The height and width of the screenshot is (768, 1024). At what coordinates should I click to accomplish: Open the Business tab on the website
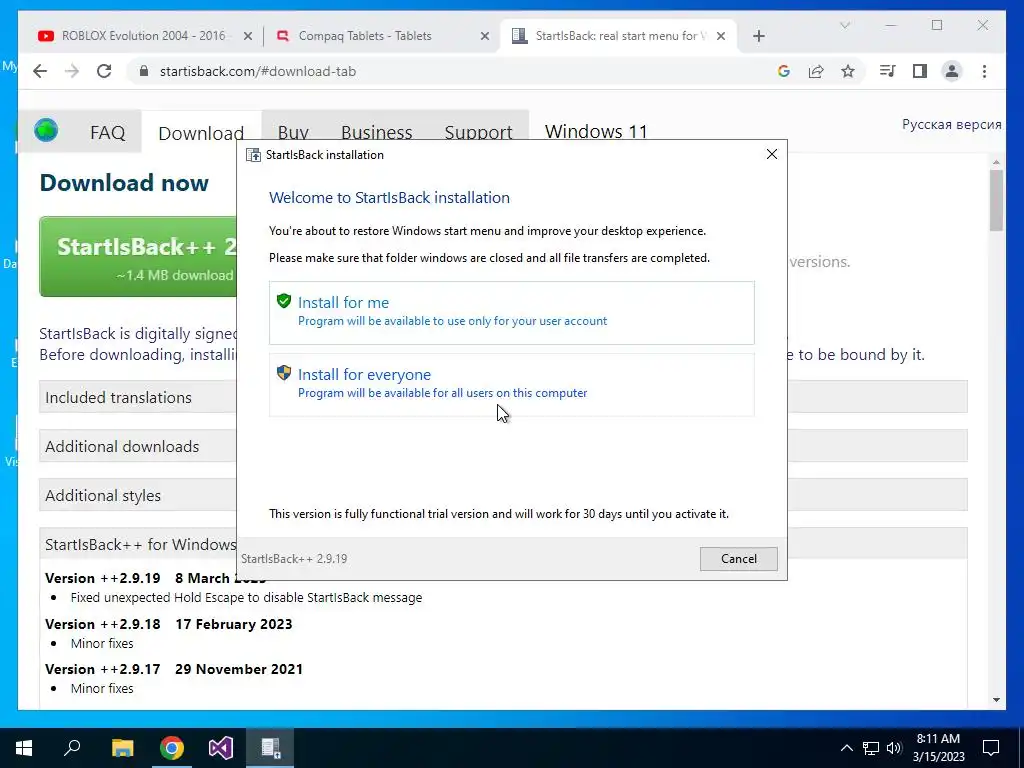tap(377, 131)
